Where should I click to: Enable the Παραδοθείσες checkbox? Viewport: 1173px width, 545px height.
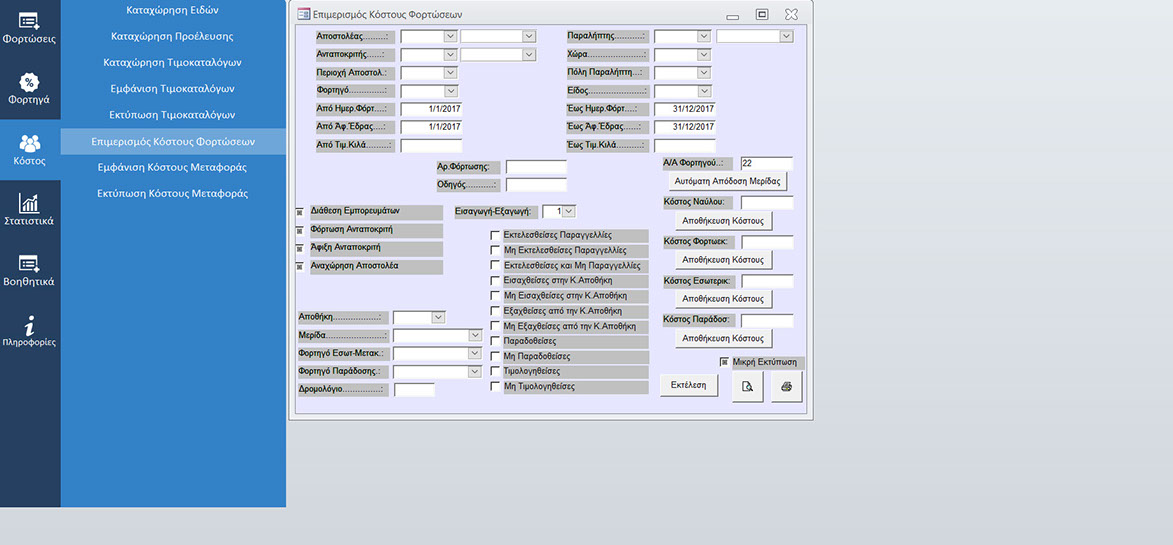click(495, 342)
